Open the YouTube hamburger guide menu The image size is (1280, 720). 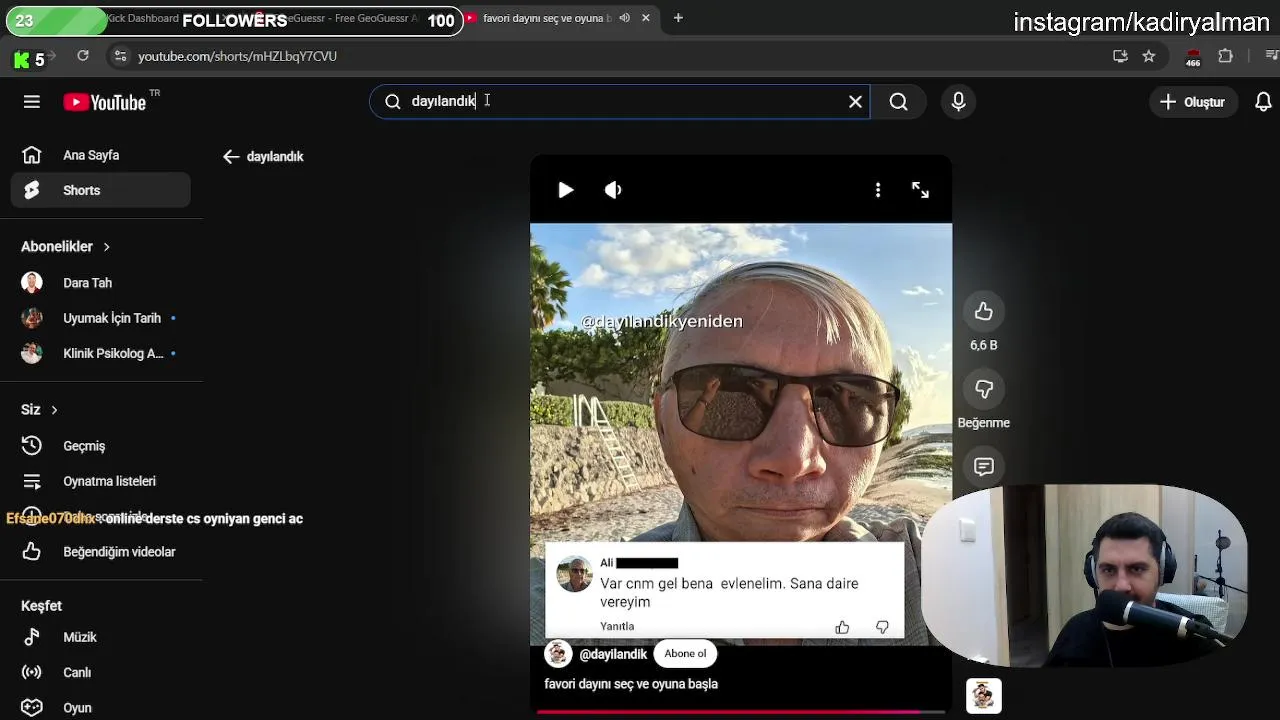pos(32,102)
